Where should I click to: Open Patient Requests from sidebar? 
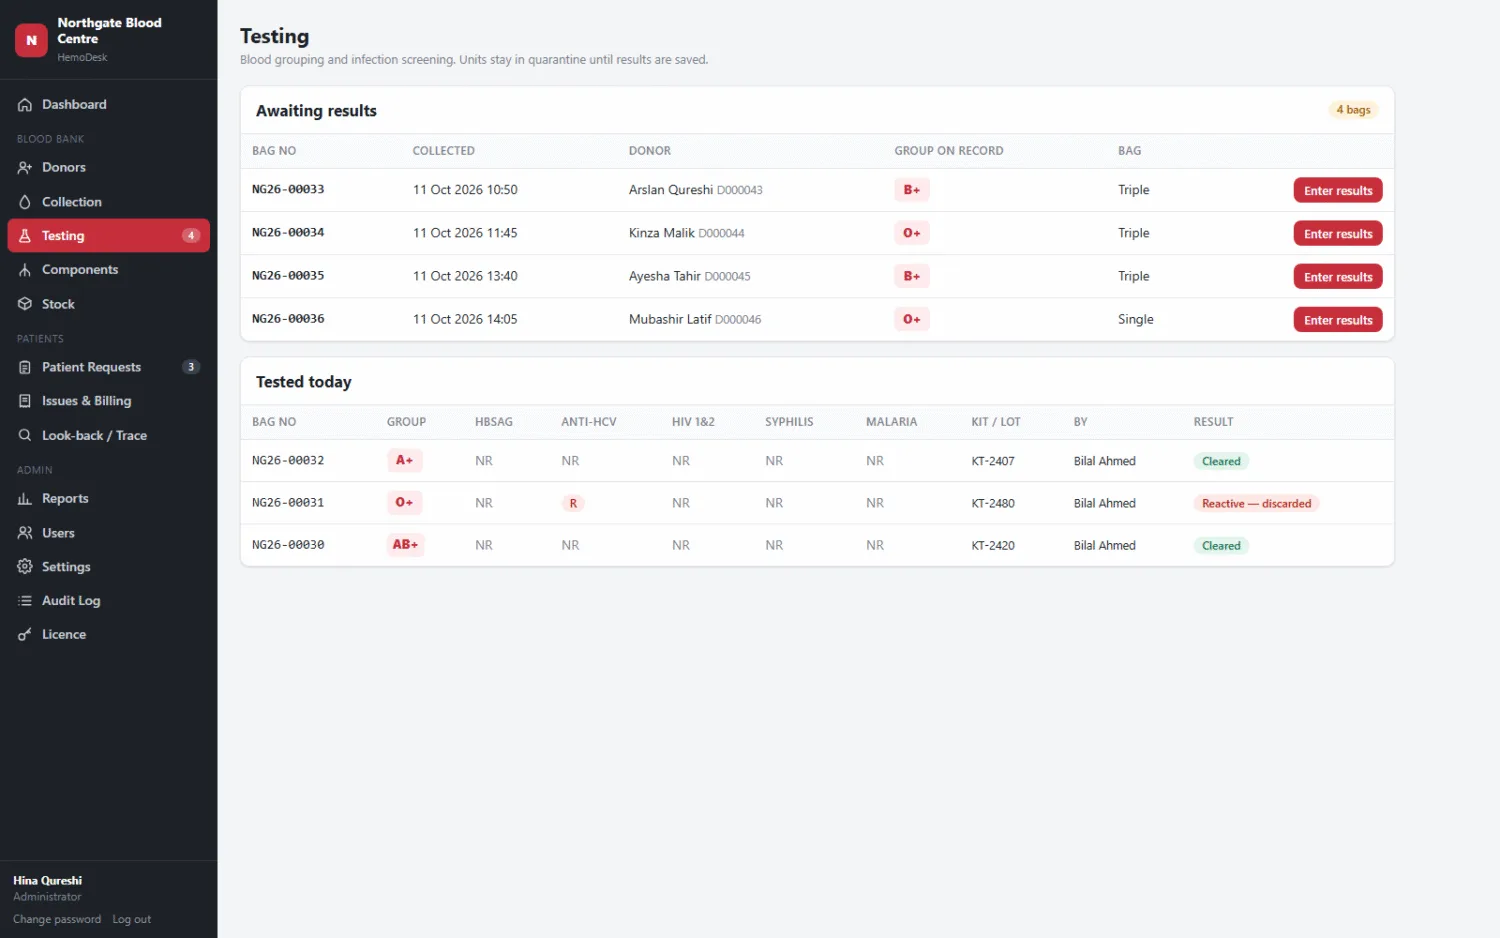pyautogui.click(x=108, y=367)
